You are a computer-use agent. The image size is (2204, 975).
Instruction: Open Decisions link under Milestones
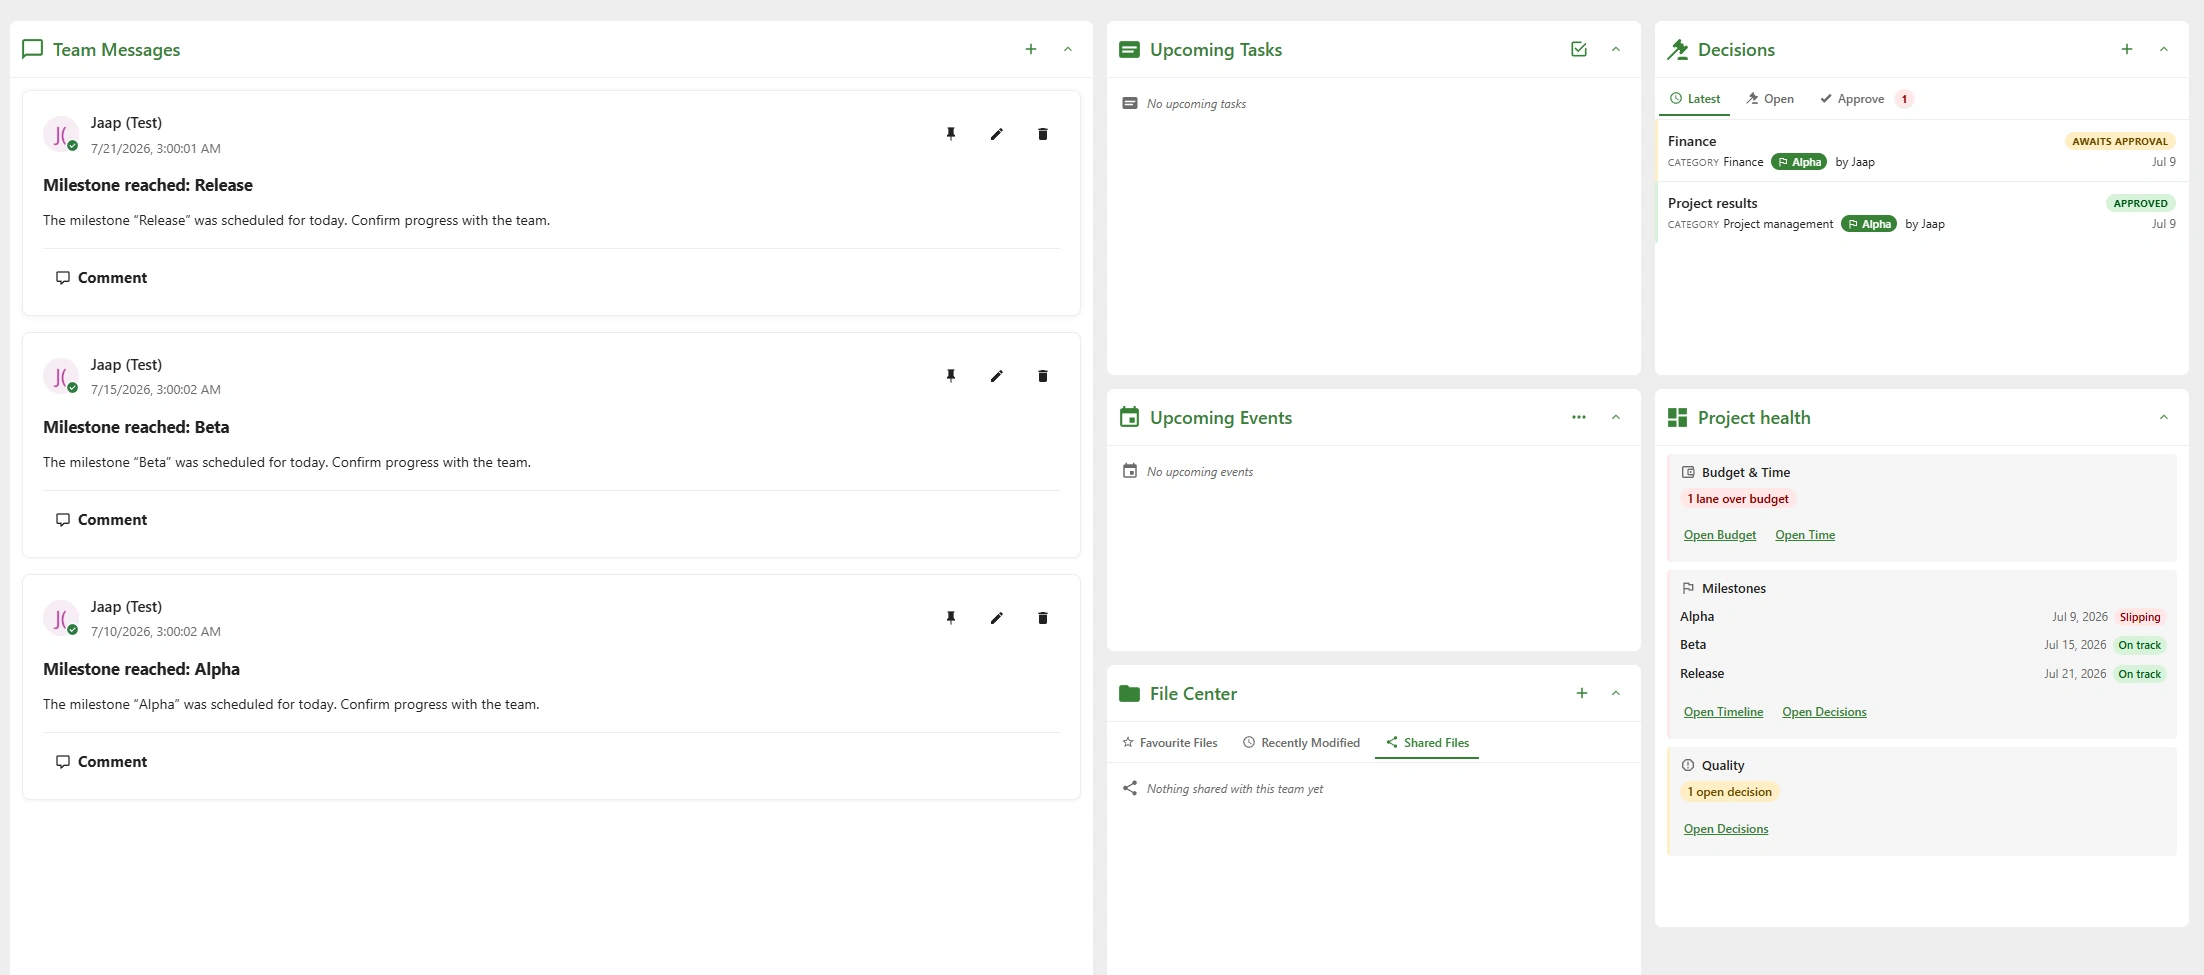1824,712
